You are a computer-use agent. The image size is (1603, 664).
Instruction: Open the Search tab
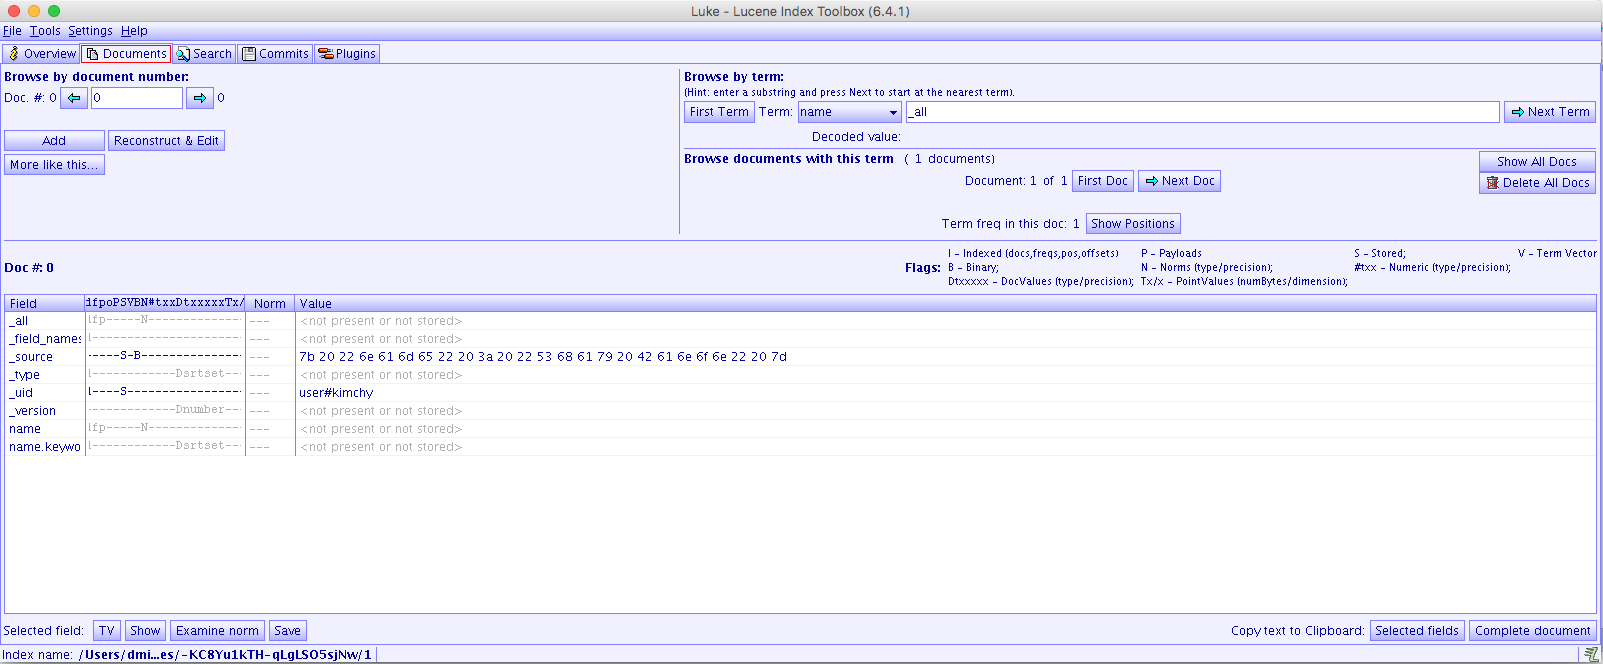(x=204, y=54)
